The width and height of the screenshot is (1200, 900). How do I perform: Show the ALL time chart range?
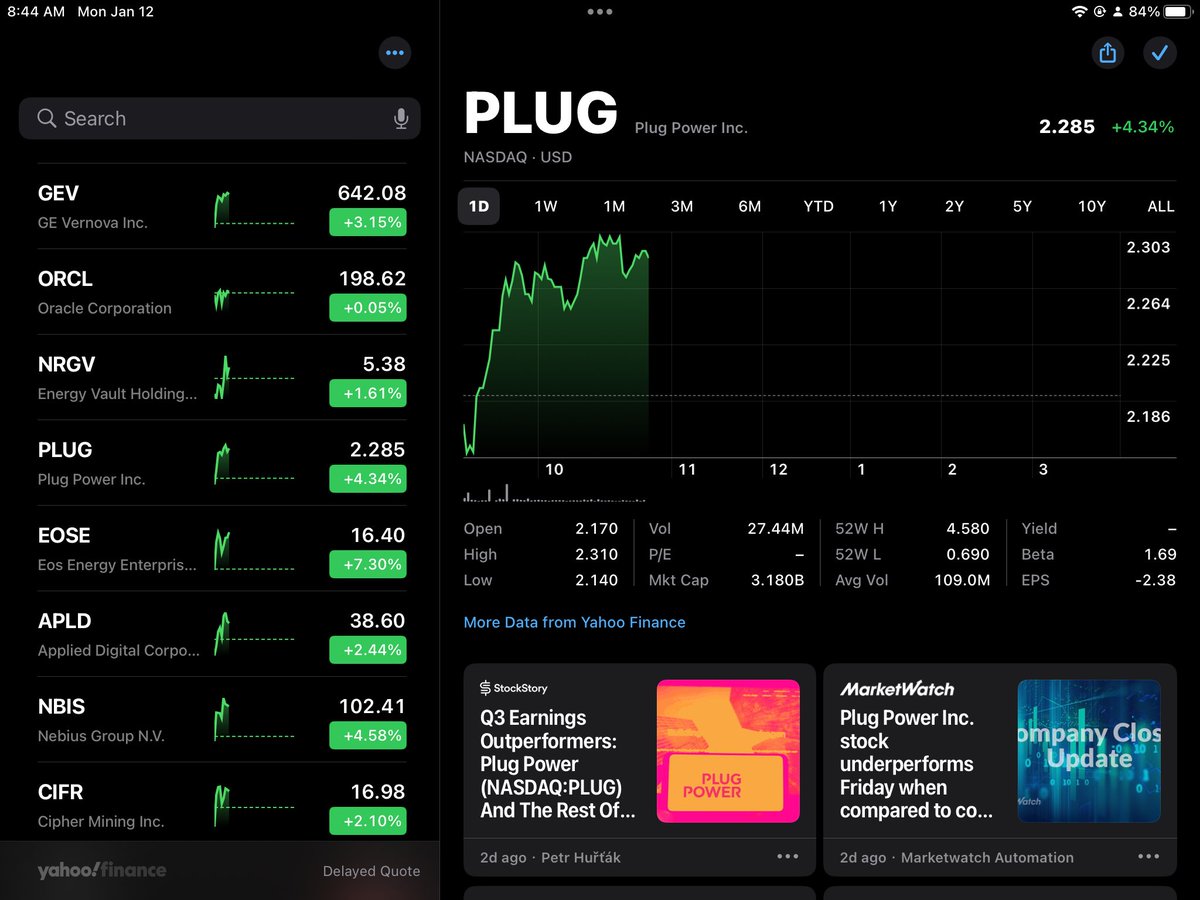coord(1161,206)
